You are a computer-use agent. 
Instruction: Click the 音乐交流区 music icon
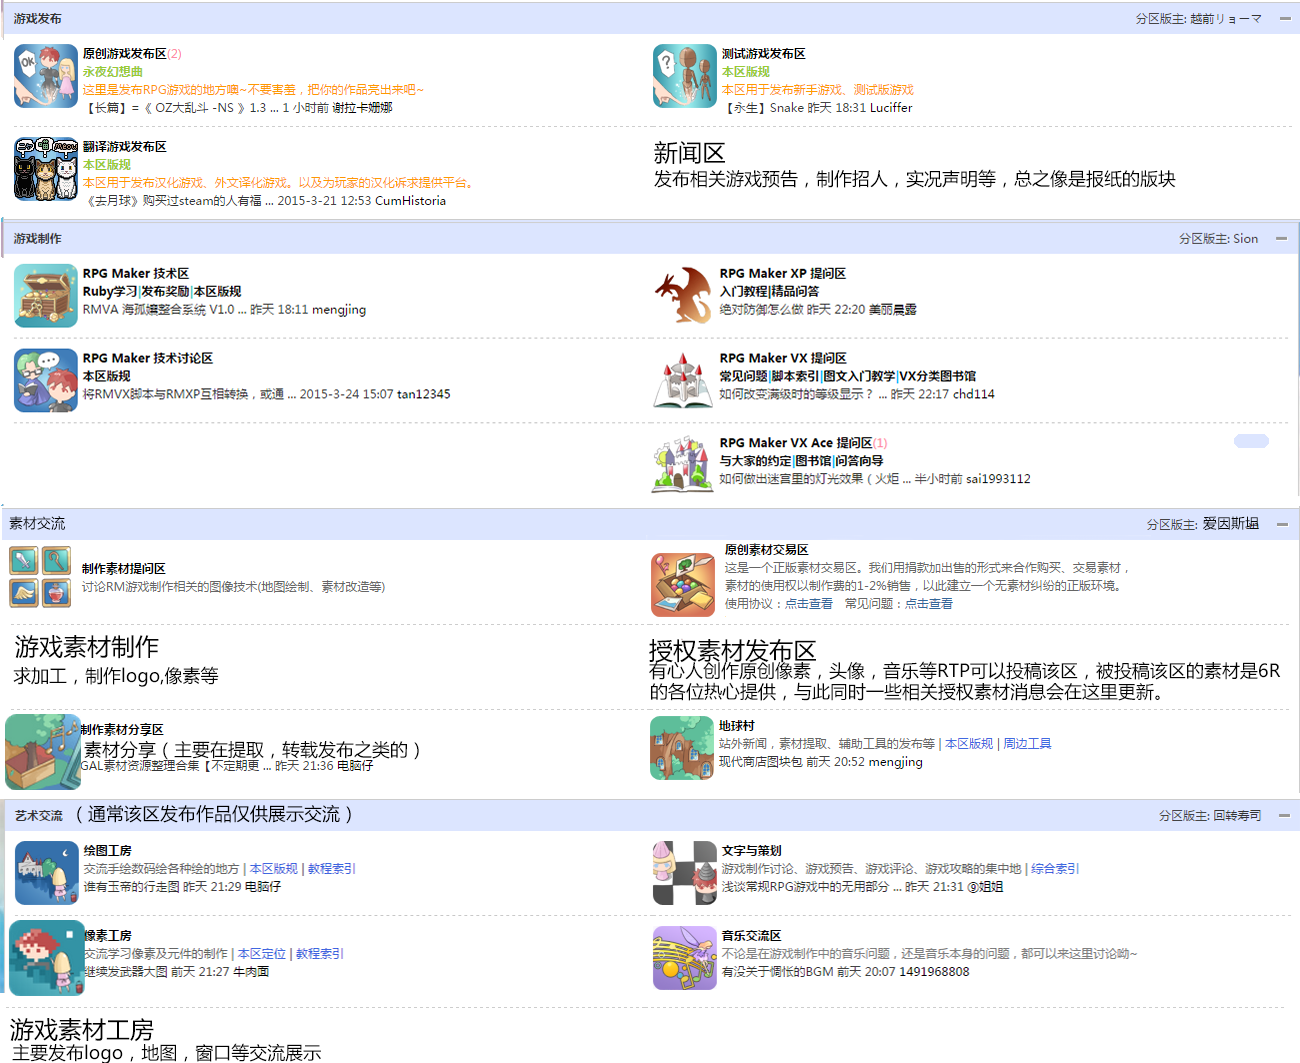pyautogui.click(x=685, y=958)
